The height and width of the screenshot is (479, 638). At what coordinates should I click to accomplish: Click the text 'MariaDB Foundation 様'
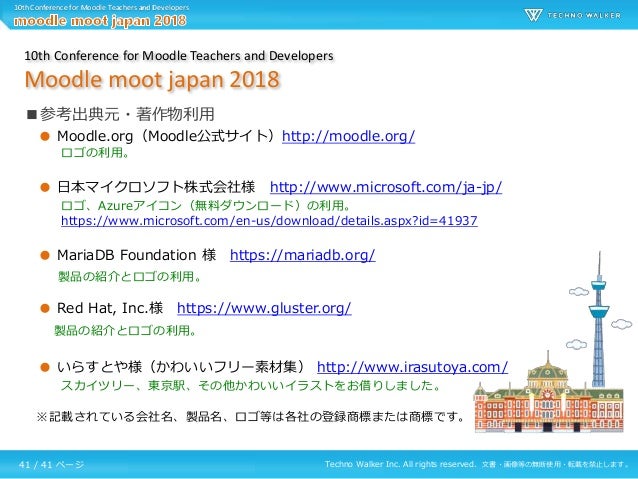(x=136, y=255)
